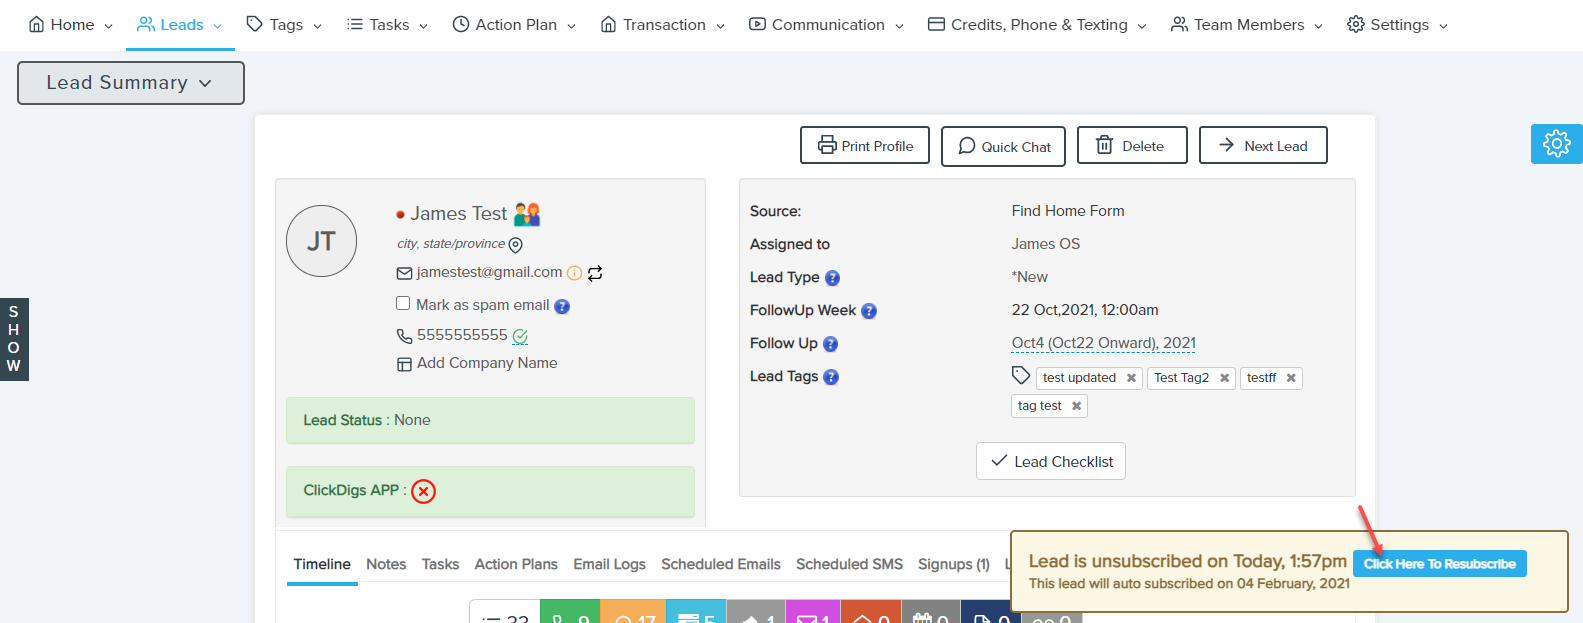The width and height of the screenshot is (1583, 623).
Task: Click the blue settings gear on right edge
Action: [x=1556, y=144]
